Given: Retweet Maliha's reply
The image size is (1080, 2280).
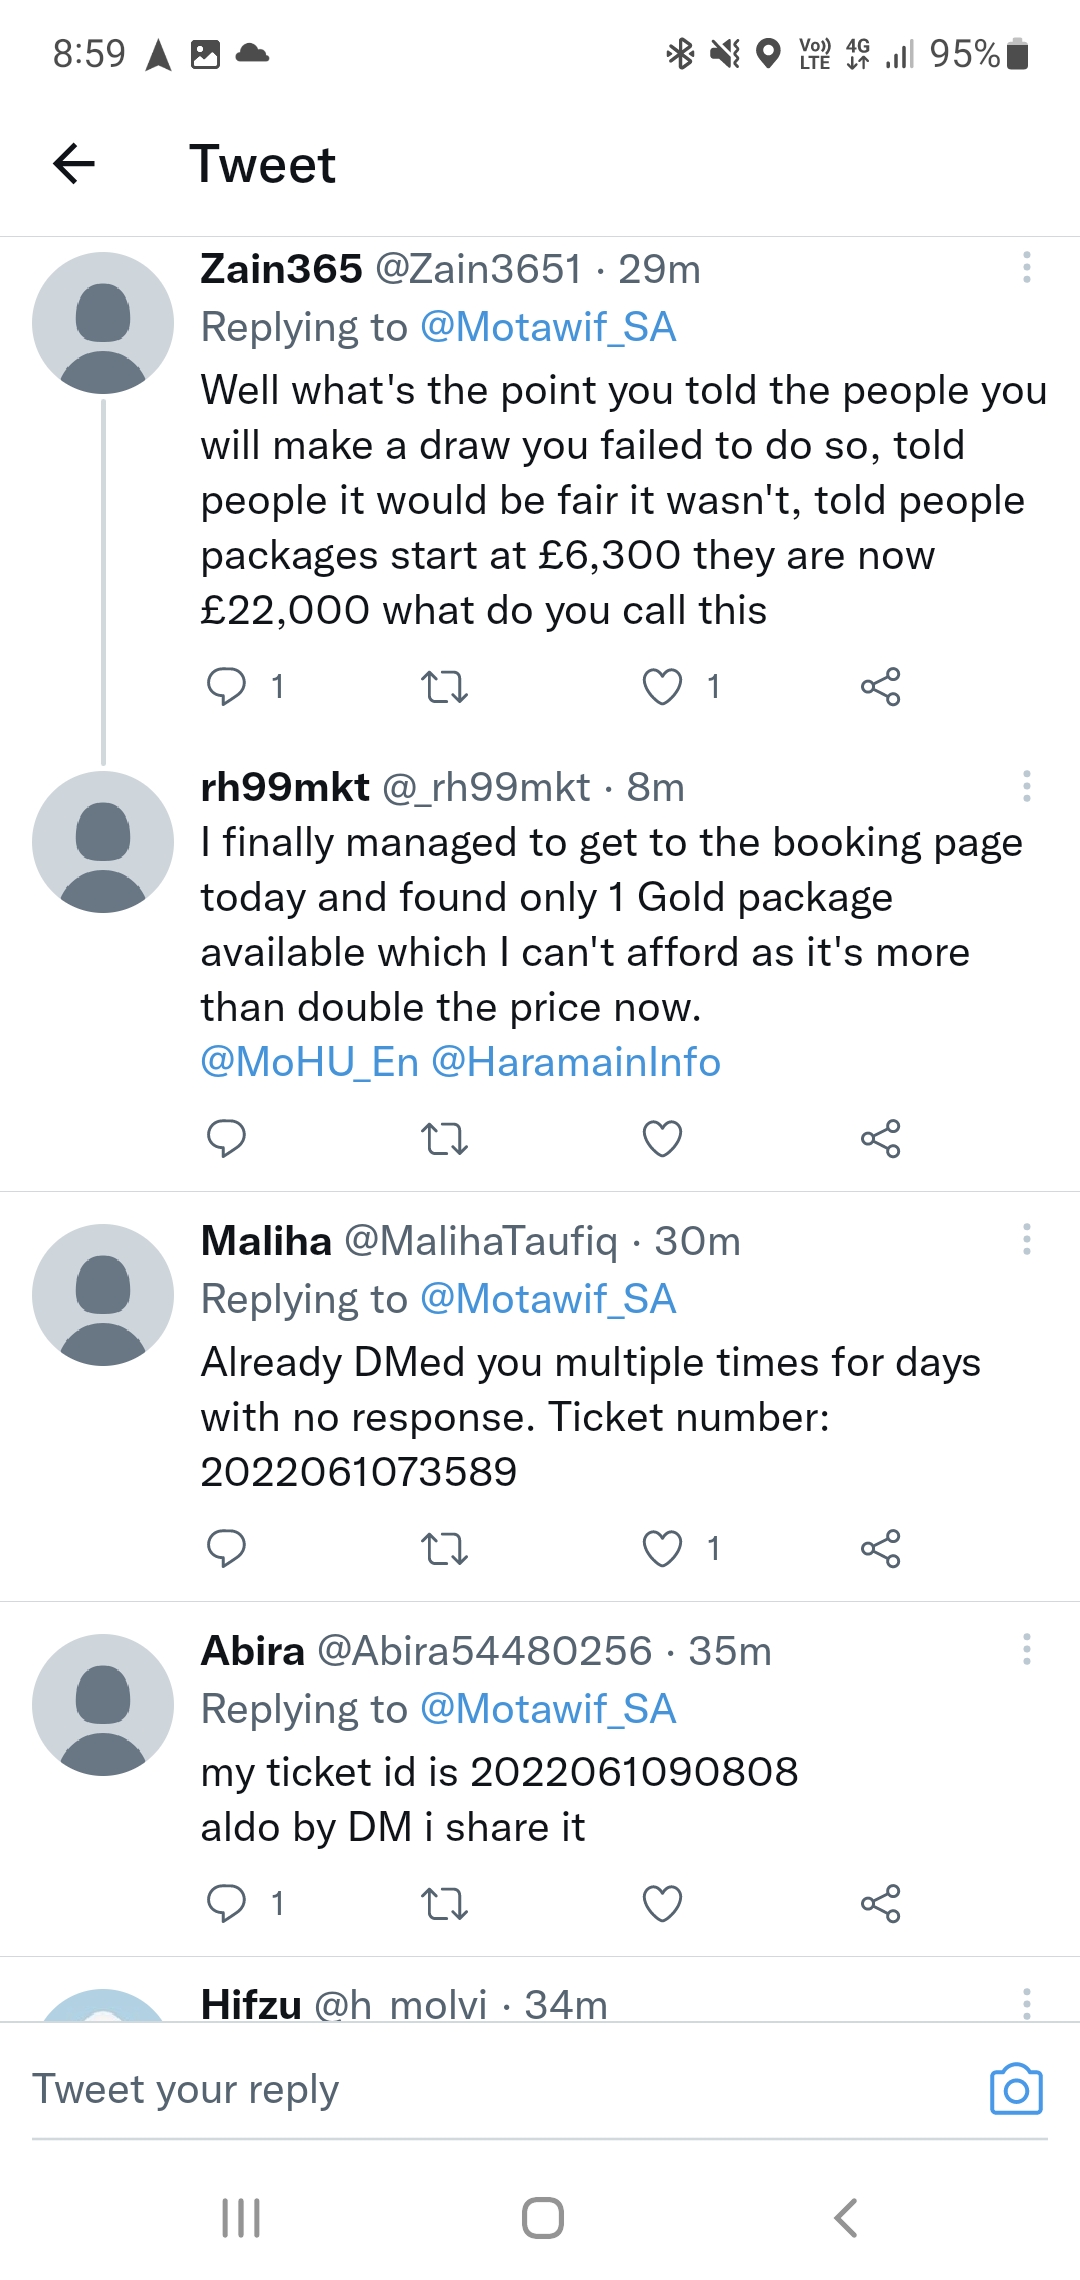Looking at the screenshot, I should (x=444, y=1549).
